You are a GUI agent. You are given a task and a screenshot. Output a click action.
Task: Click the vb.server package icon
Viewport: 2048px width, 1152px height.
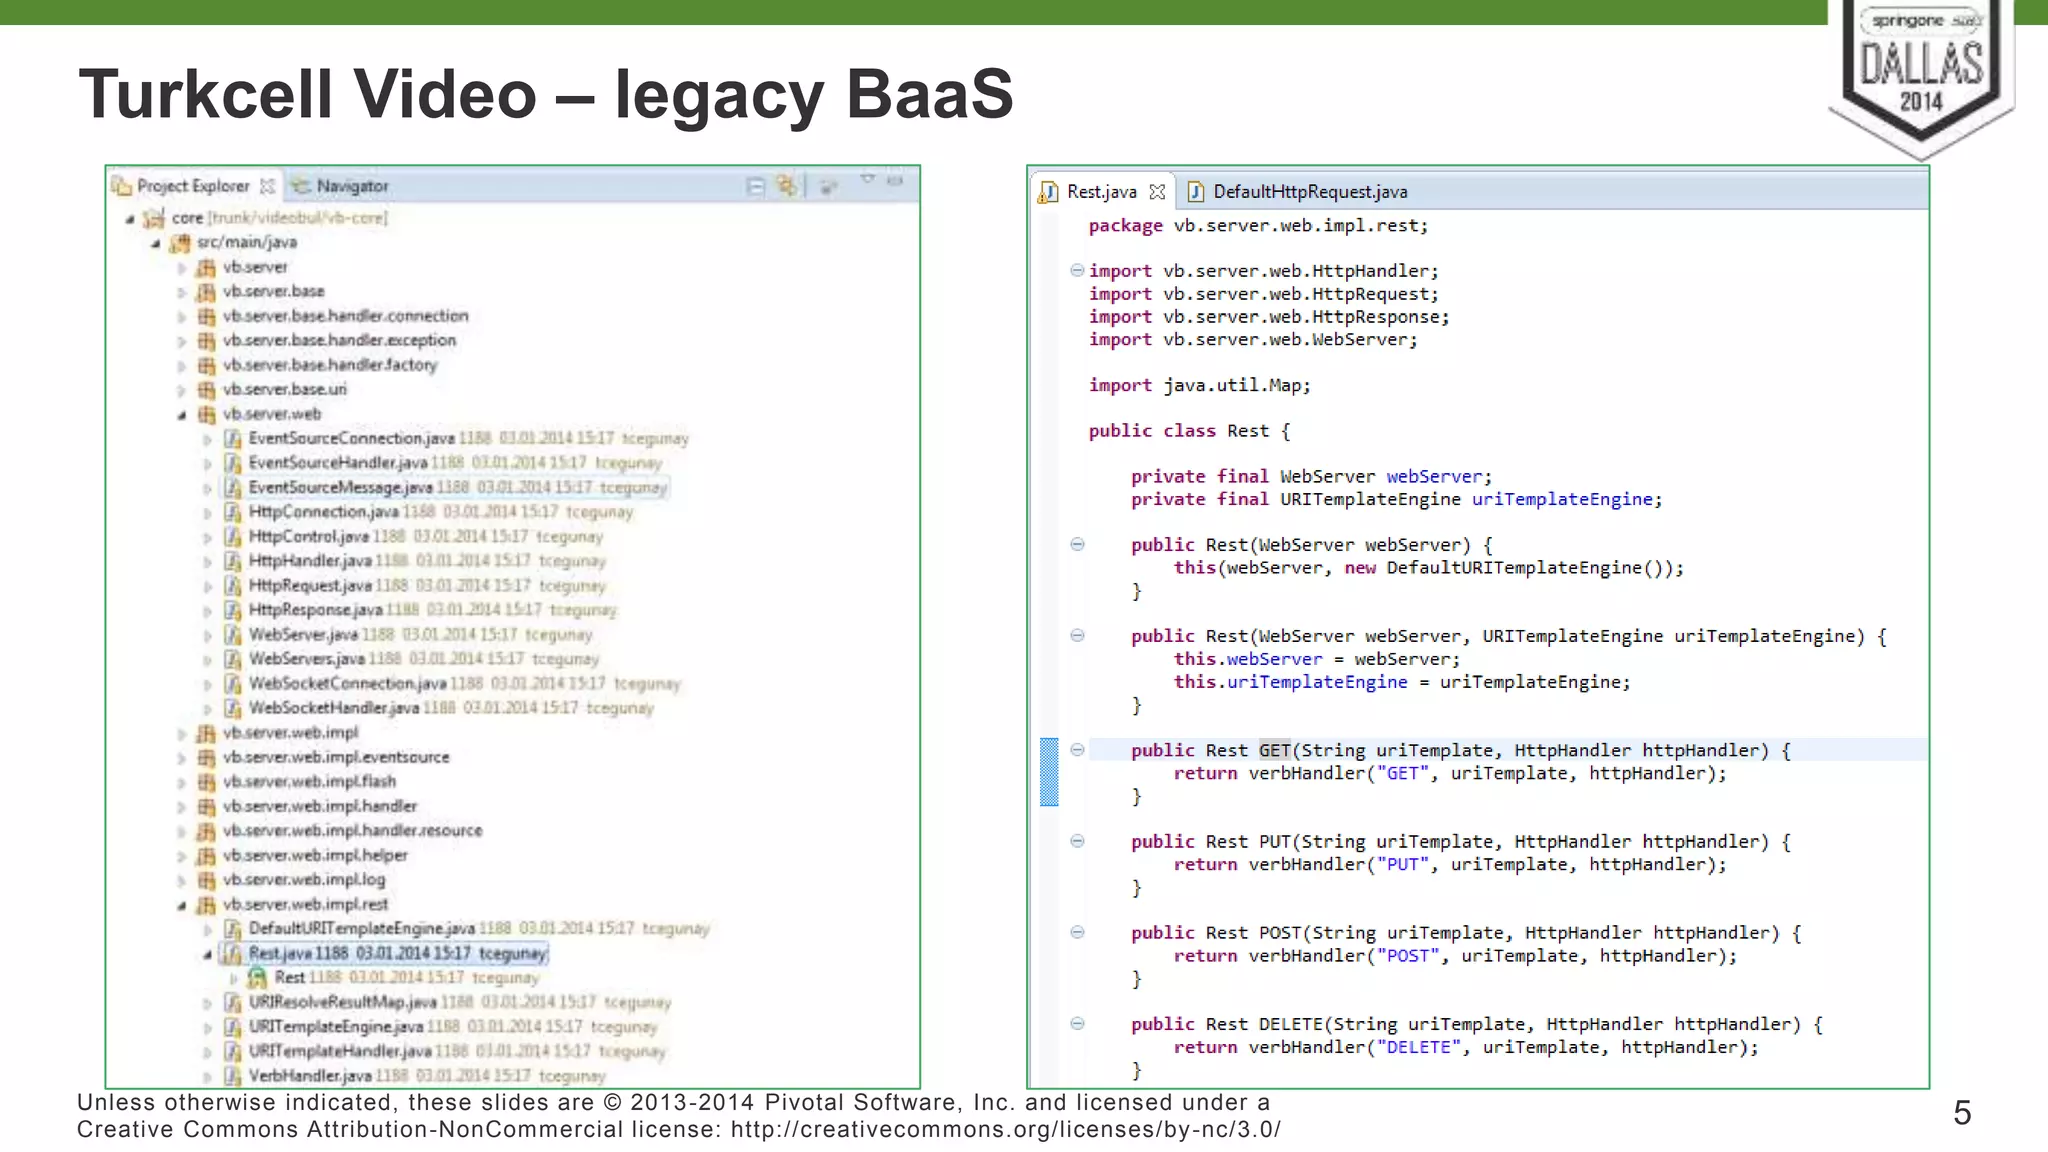[206, 267]
